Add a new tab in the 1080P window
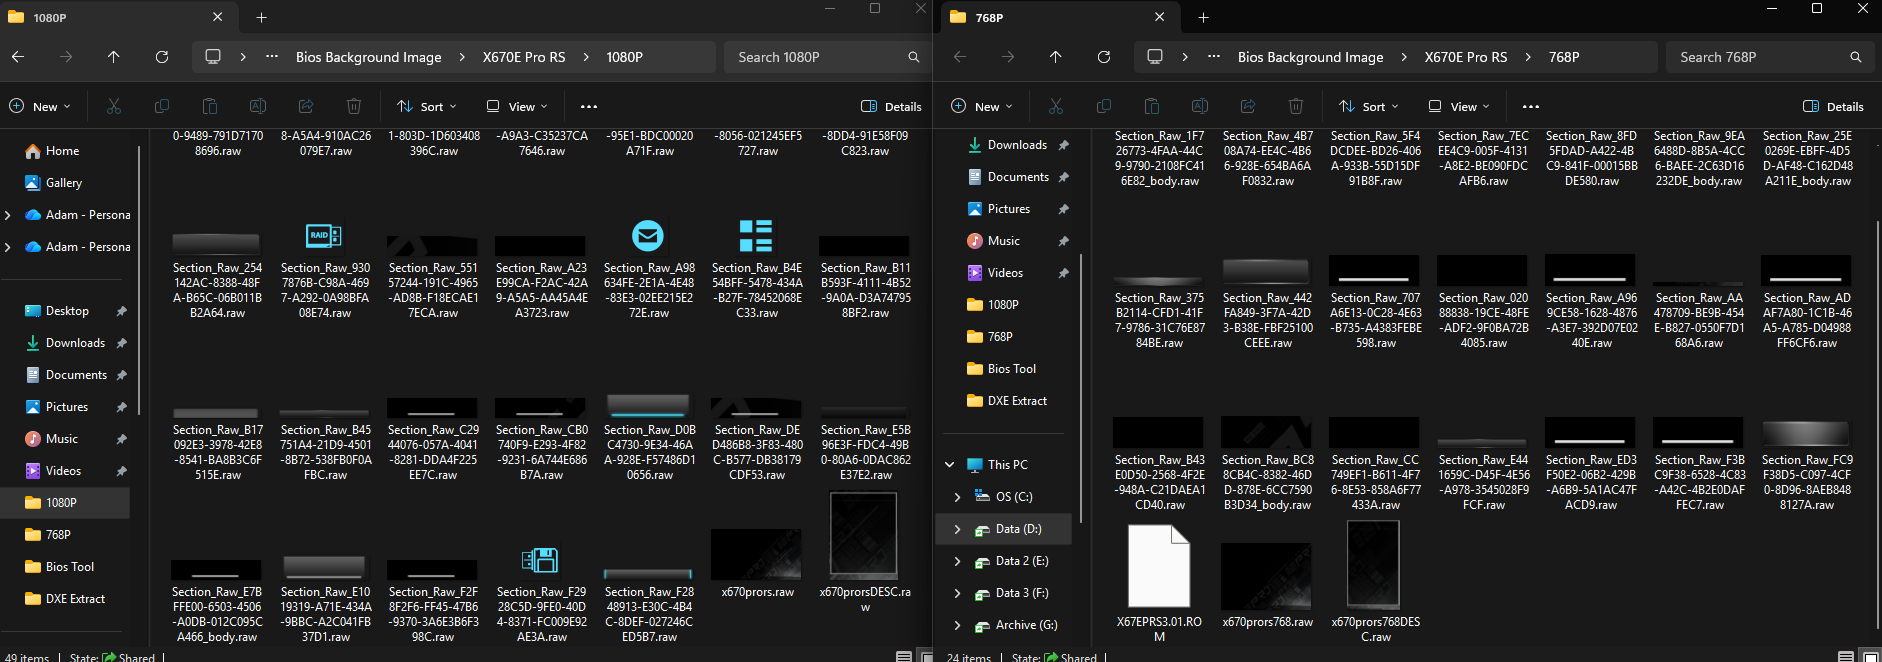1882x662 pixels. [x=261, y=17]
